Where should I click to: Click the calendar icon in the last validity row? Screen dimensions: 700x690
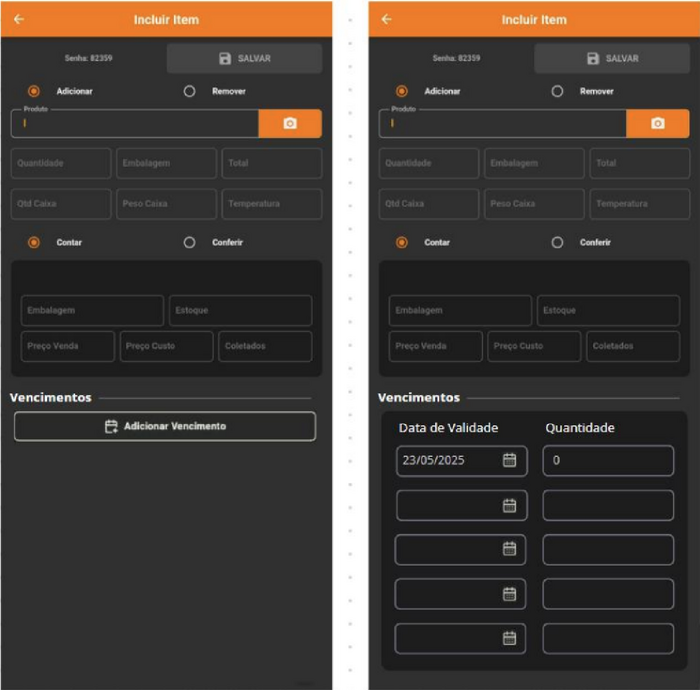509,638
